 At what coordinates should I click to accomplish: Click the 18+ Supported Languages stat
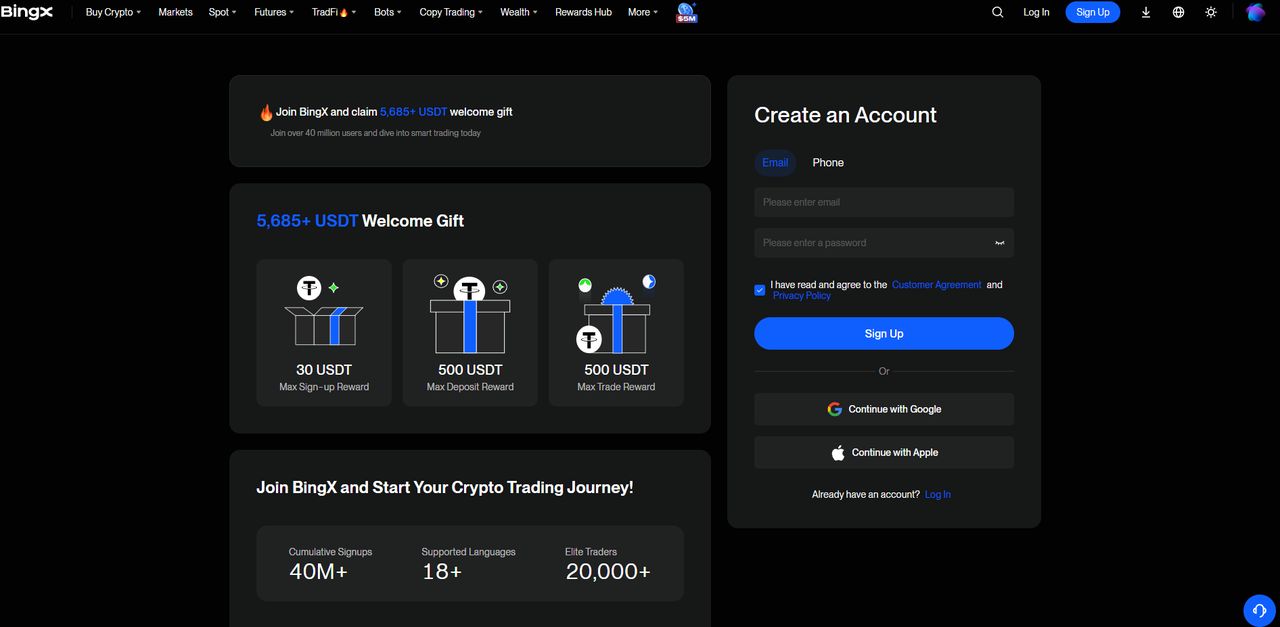tap(468, 563)
